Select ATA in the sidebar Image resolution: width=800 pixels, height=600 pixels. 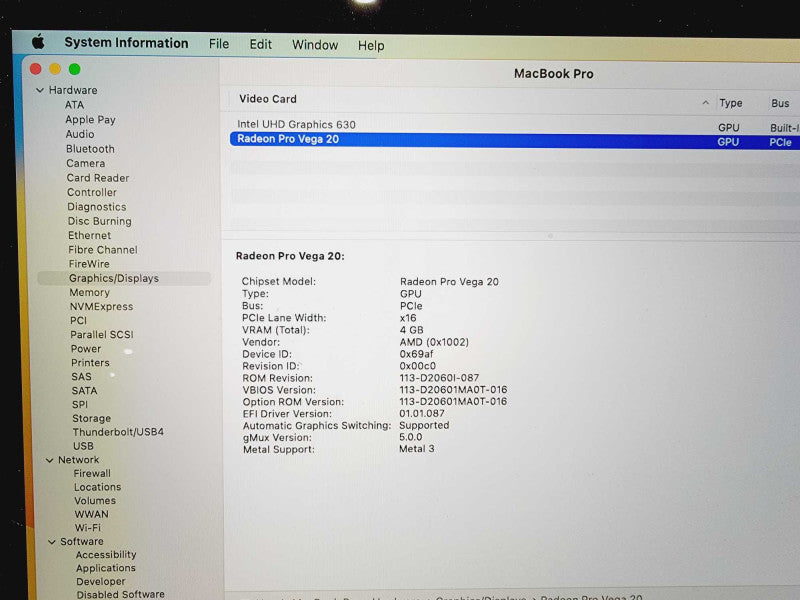click(x=74, y=105)
